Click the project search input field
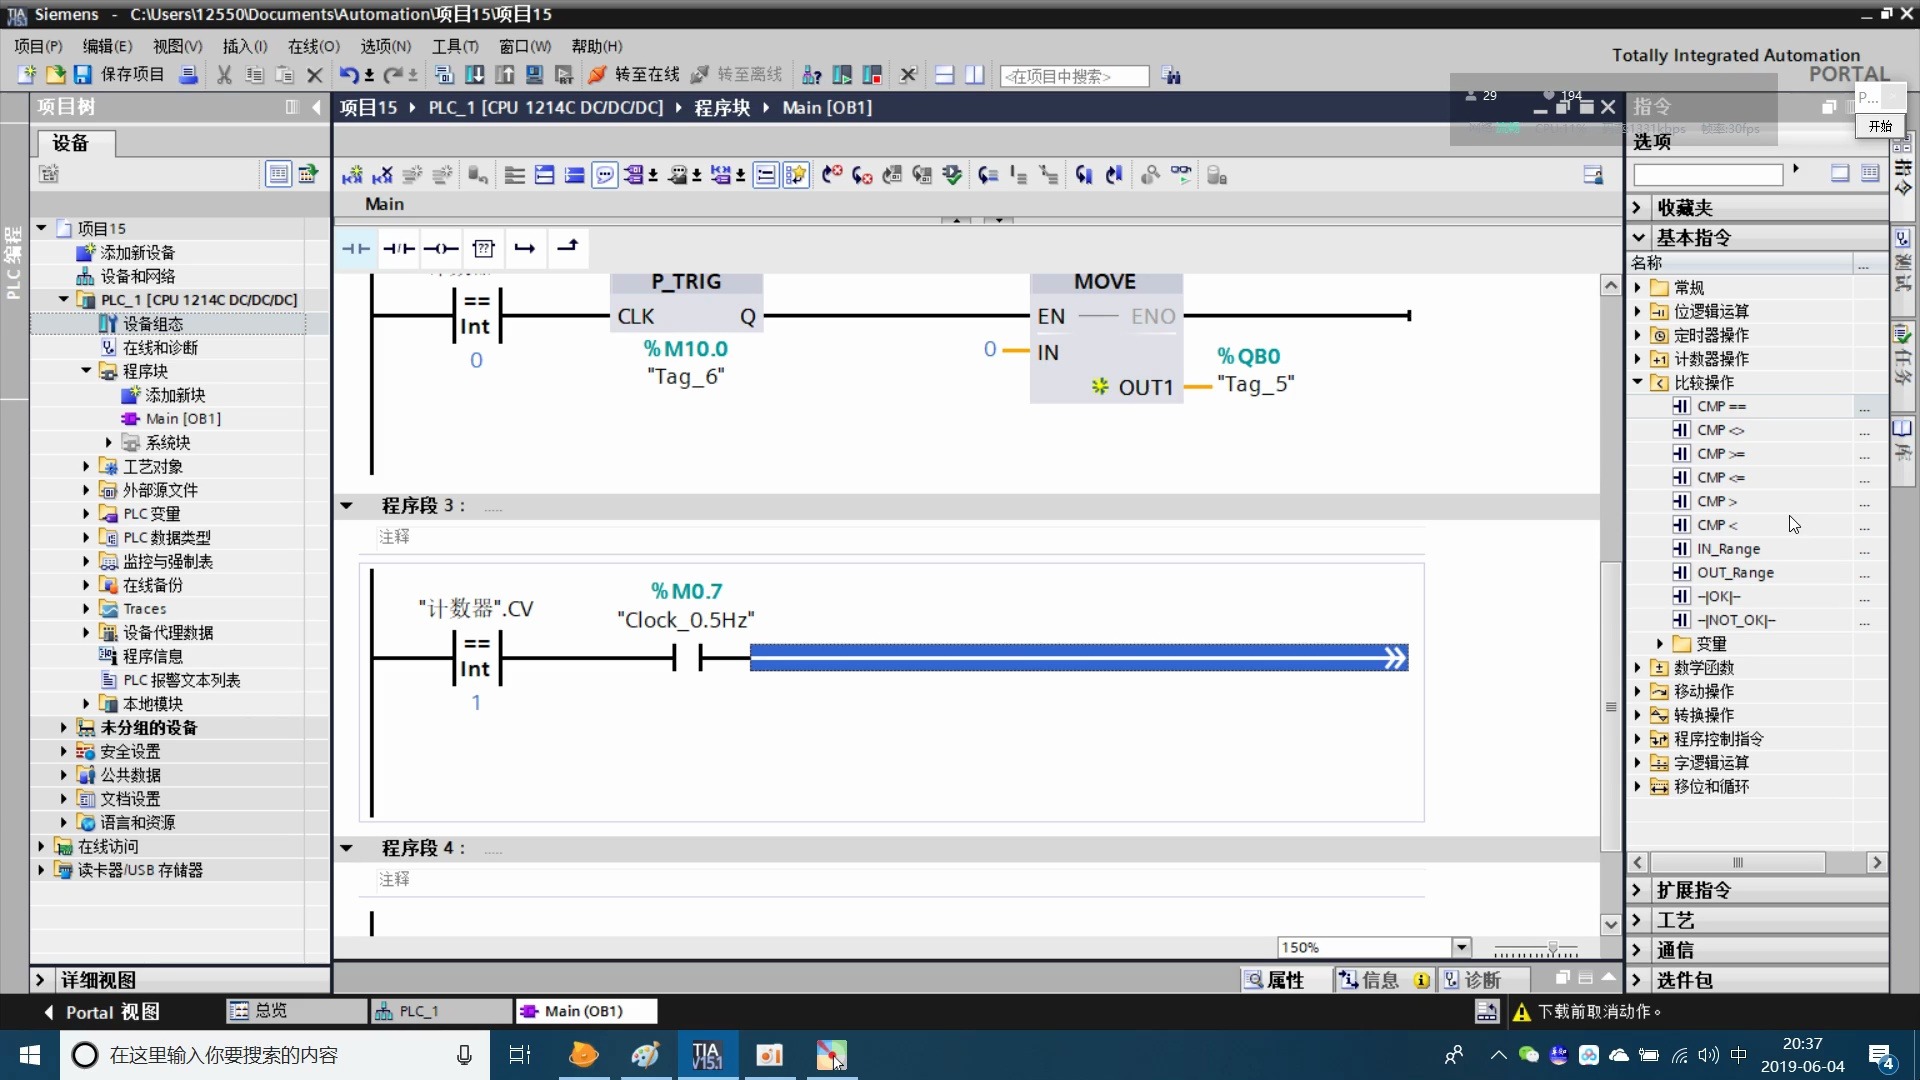The height and width of the screenshot is (1080, 1920). coord(1073,76)
